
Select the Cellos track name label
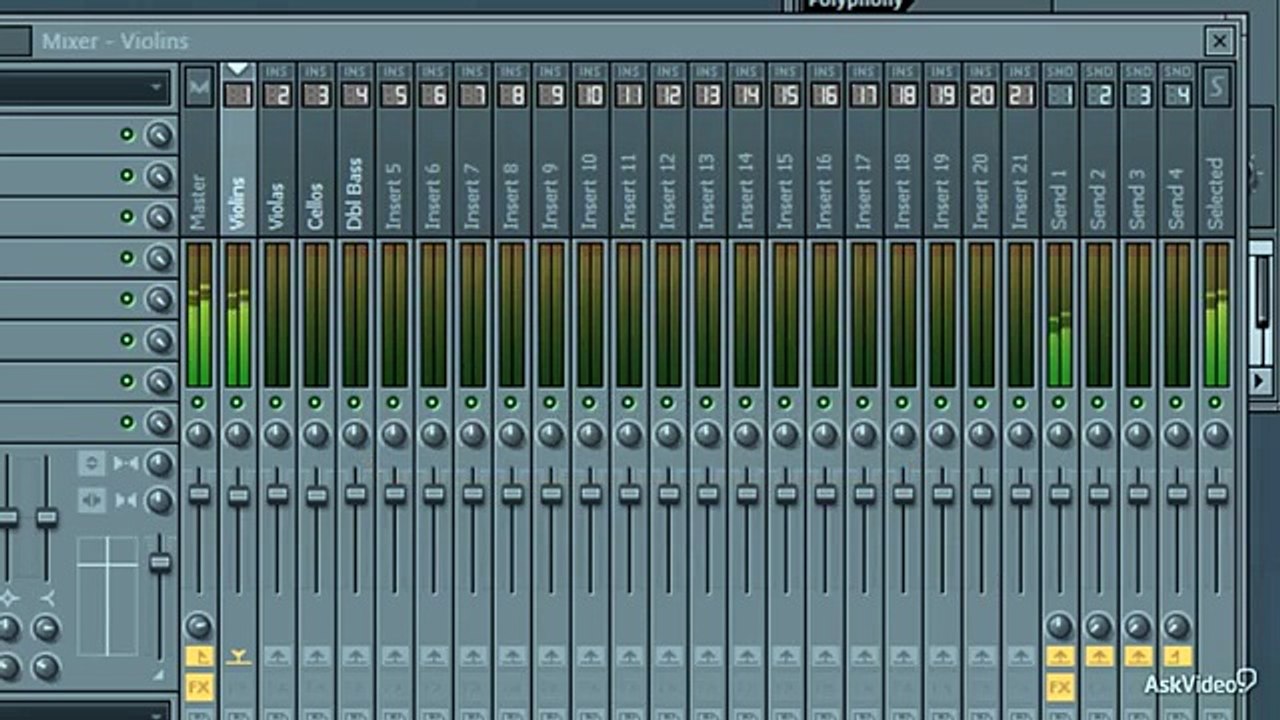pos(316,206)
